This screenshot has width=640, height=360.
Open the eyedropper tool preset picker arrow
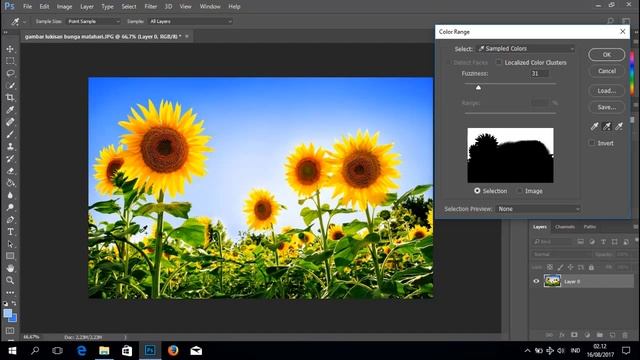24,22
